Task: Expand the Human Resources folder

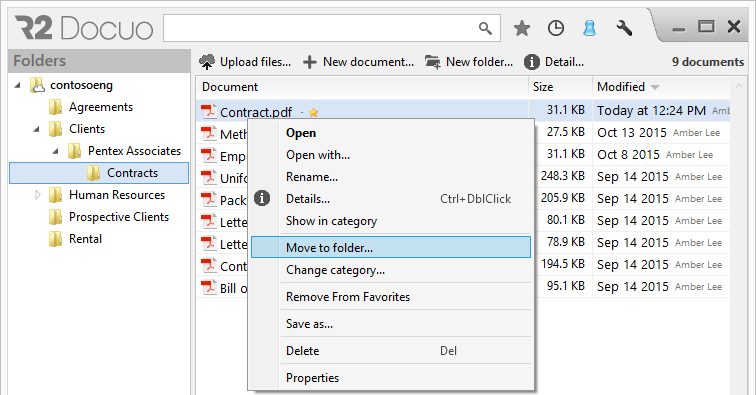Action: pos(38,195)
